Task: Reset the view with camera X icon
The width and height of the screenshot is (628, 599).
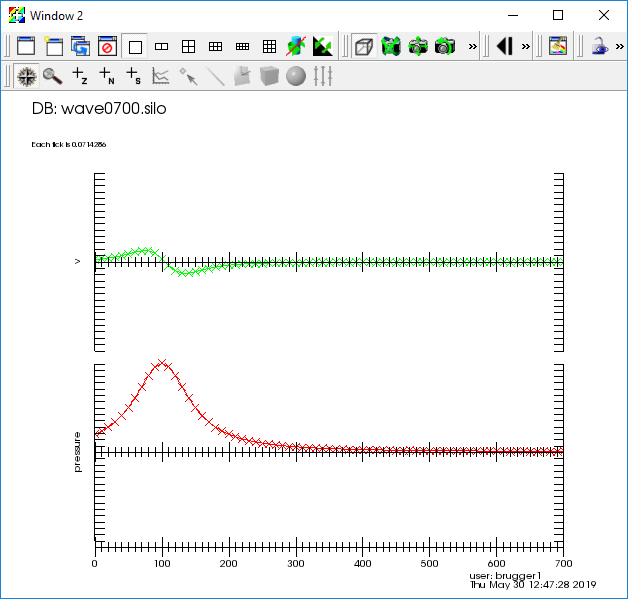Action: pos(391,46)
